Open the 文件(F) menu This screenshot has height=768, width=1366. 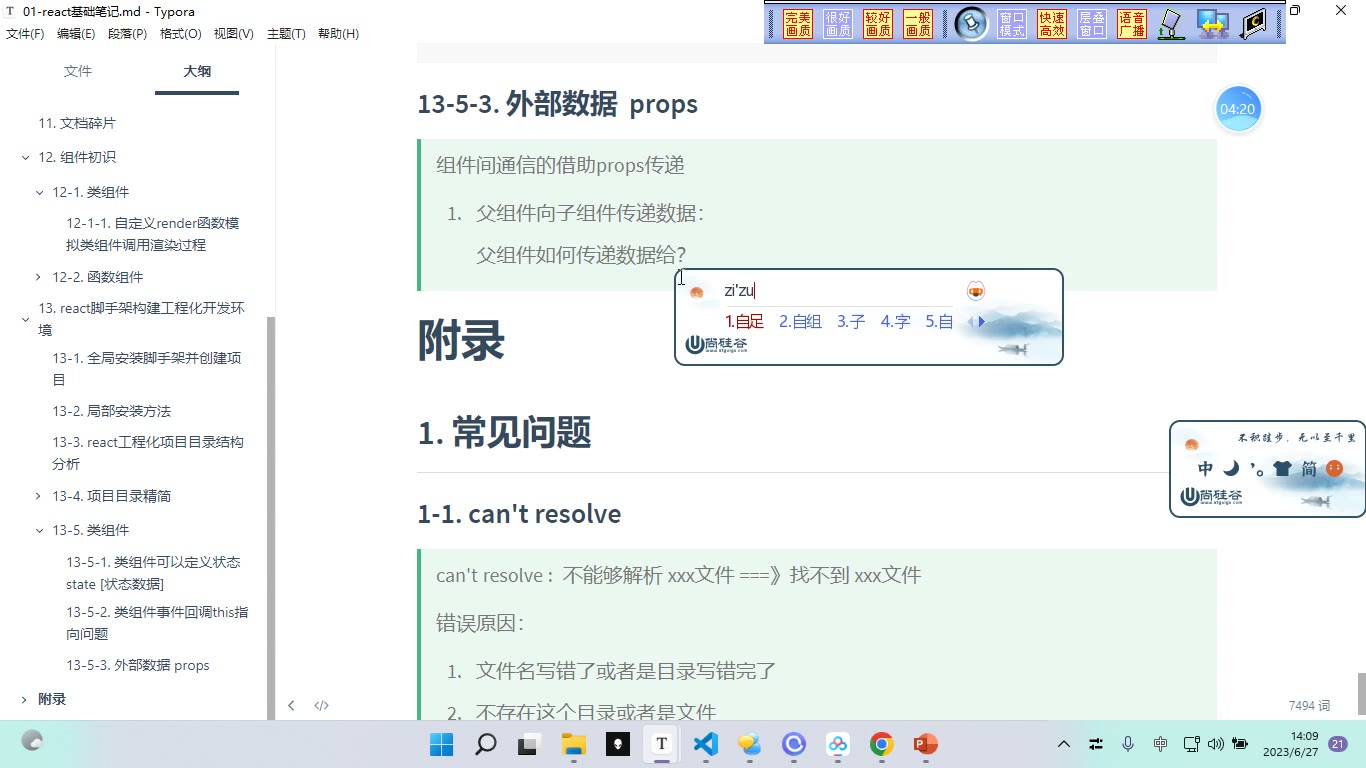coord(25,33)
